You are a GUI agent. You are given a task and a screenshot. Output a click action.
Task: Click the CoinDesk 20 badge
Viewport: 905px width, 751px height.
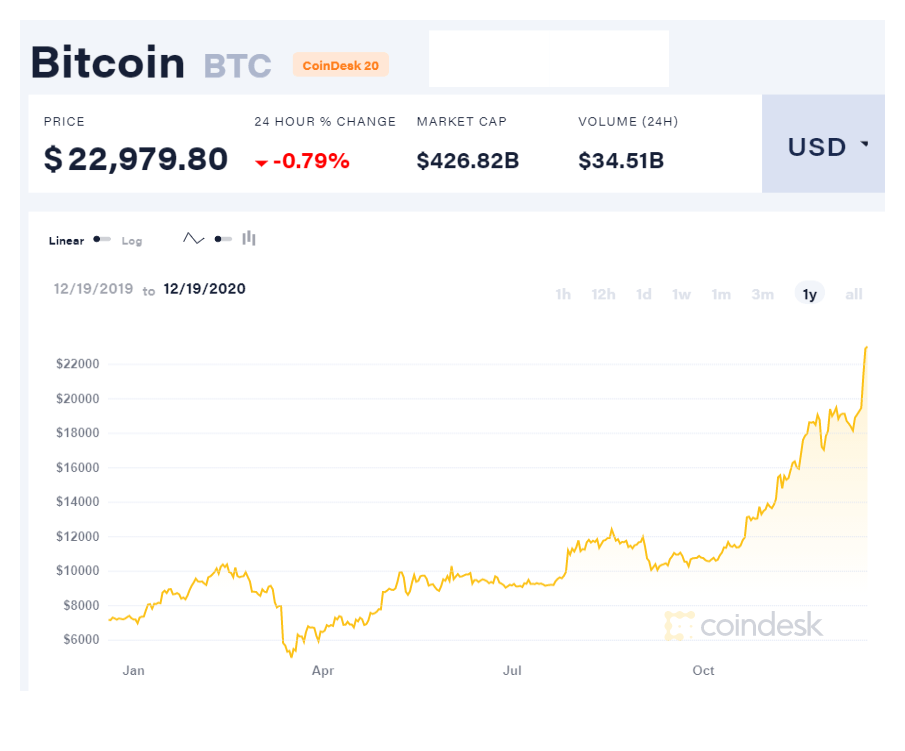tap(341, 65)
